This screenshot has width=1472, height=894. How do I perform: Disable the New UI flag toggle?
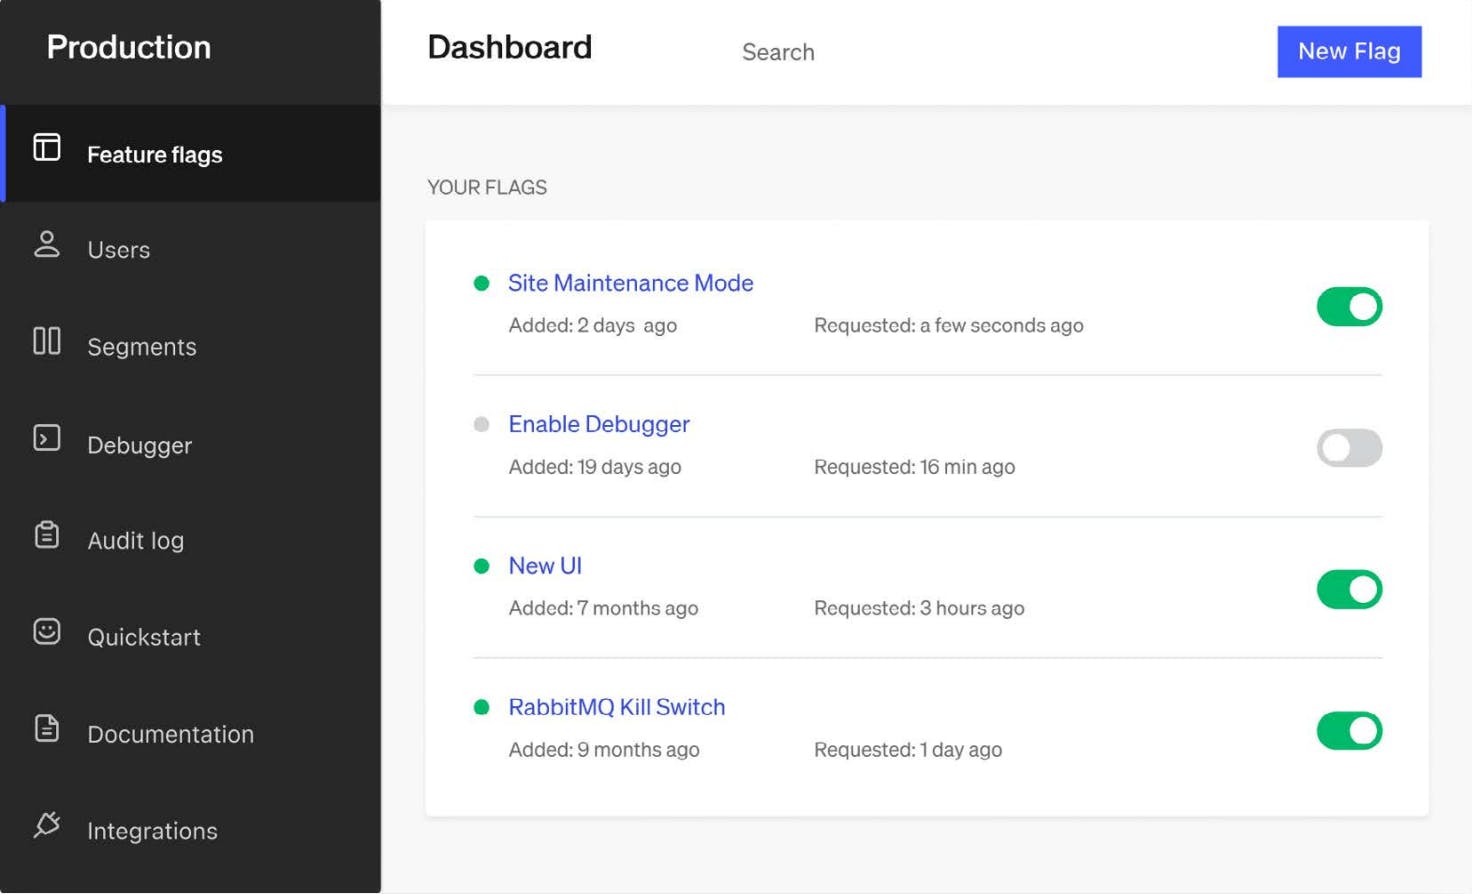tap(1349, 590)
